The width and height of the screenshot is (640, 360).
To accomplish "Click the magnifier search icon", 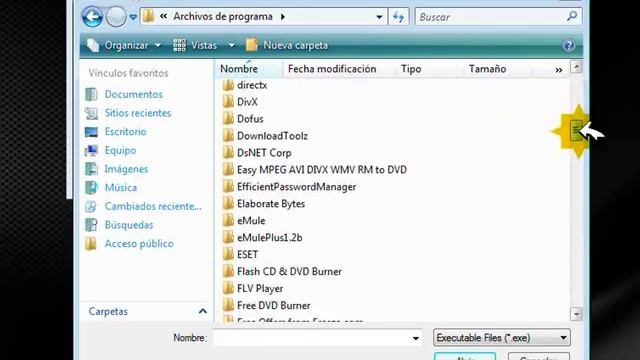I will 572,16.
